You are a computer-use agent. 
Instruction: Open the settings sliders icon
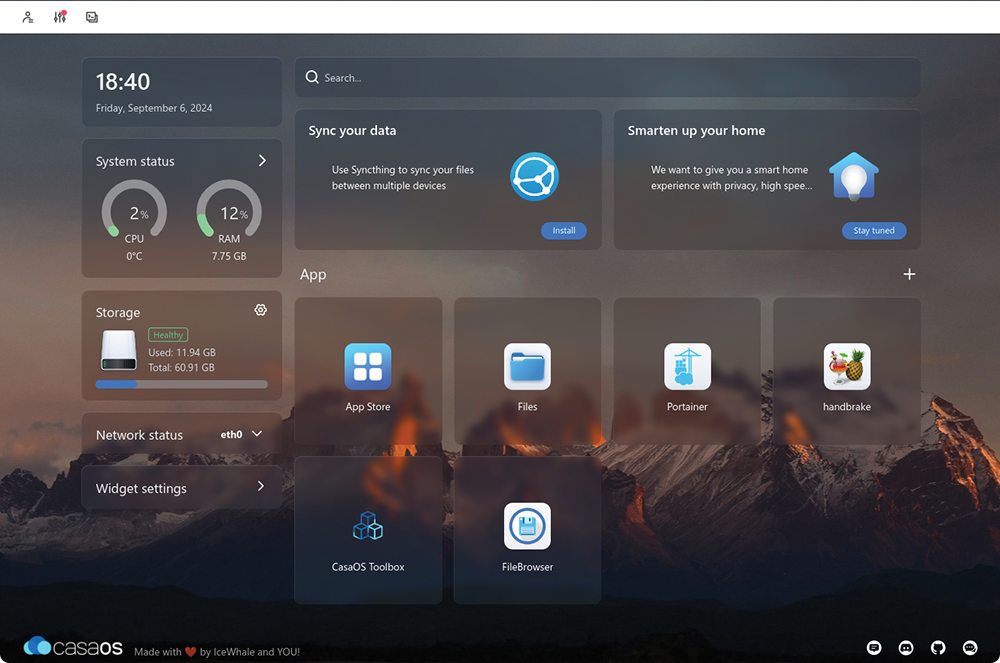(x=60, y=17)
